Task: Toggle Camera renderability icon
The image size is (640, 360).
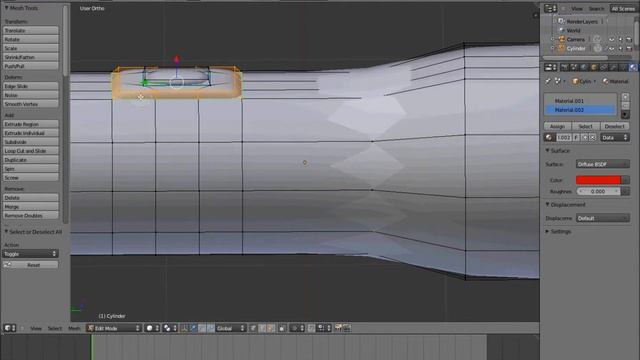Action: pyautogui.click(x=629, y=39)
